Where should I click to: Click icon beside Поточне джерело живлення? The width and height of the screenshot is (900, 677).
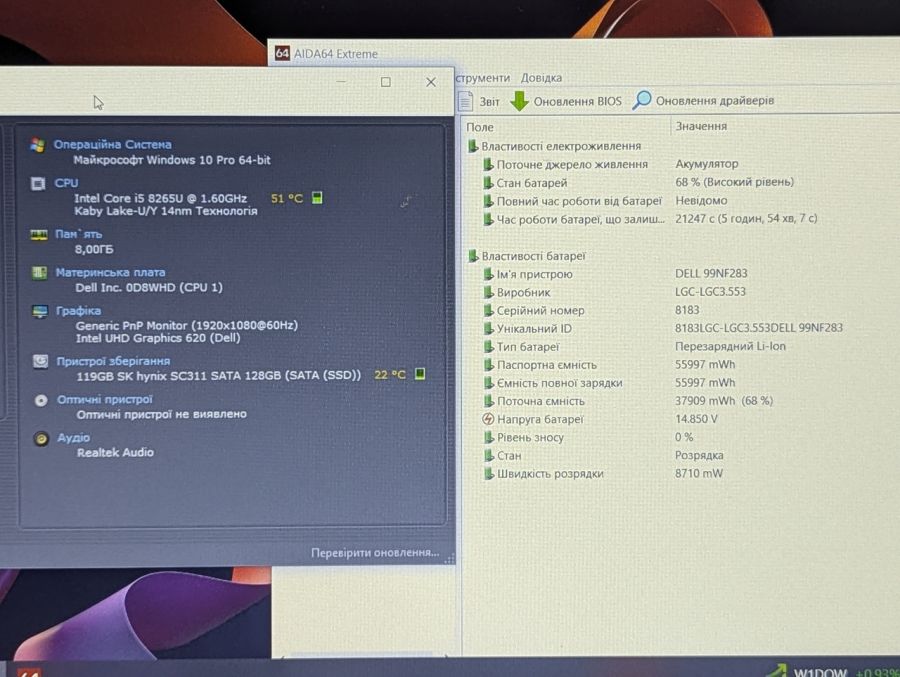click(488, 165)
